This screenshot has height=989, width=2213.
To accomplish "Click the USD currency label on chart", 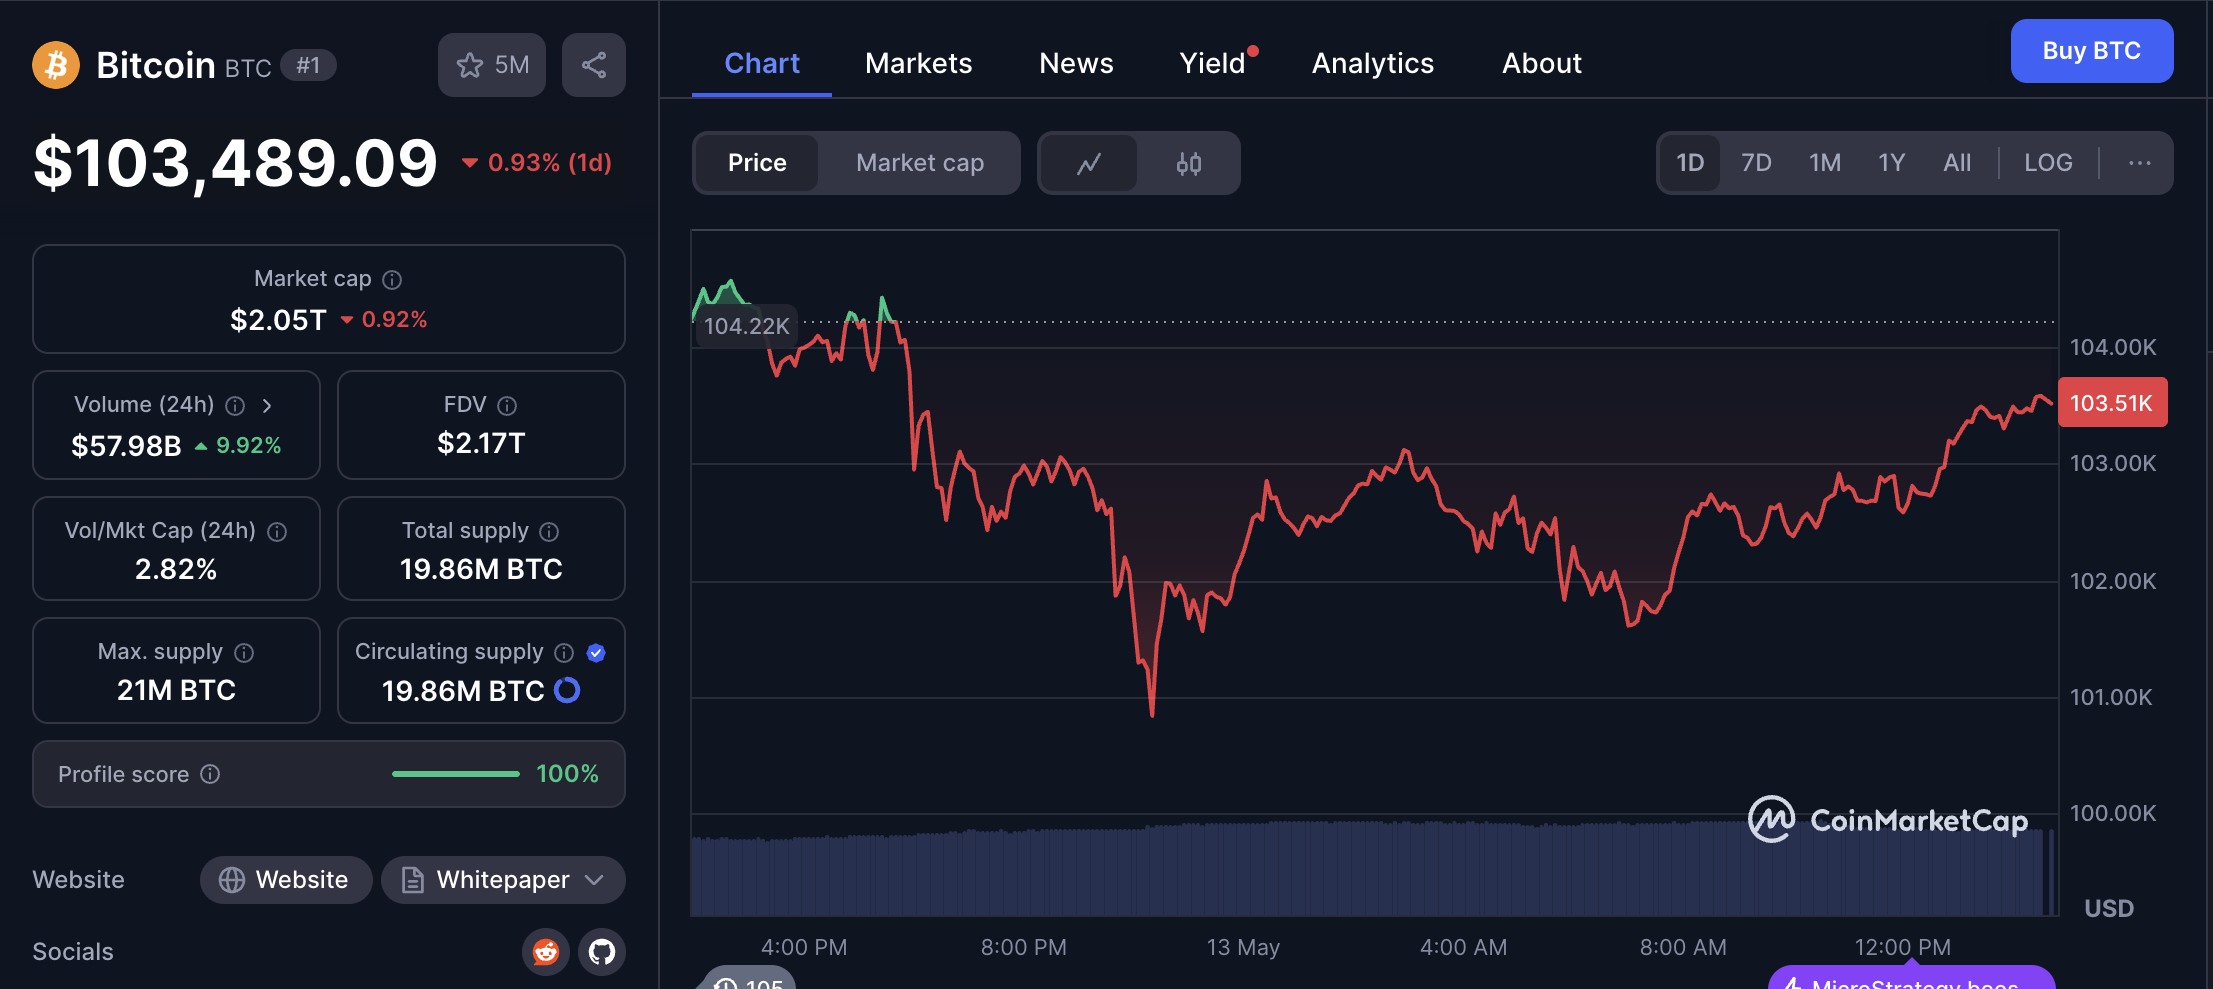I will coord(2109,908).
